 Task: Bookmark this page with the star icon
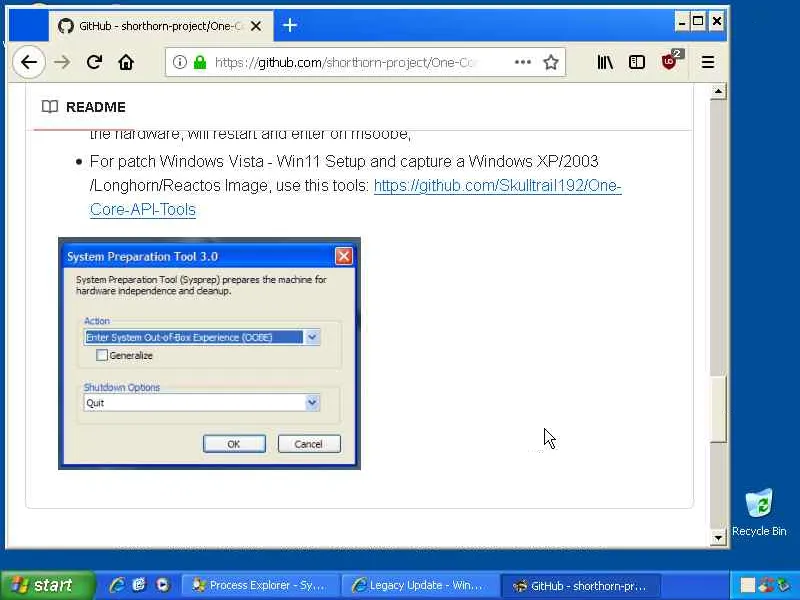[x=551, y=62]
